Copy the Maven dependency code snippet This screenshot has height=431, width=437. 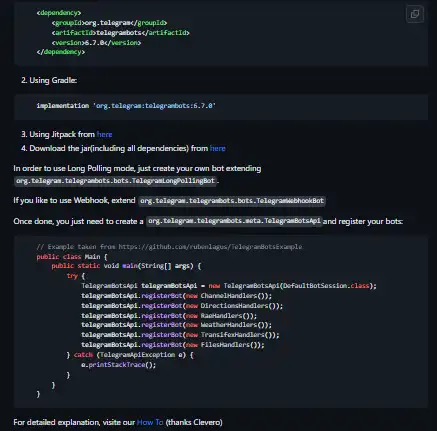pyautogui.click(x=415, y=14)
